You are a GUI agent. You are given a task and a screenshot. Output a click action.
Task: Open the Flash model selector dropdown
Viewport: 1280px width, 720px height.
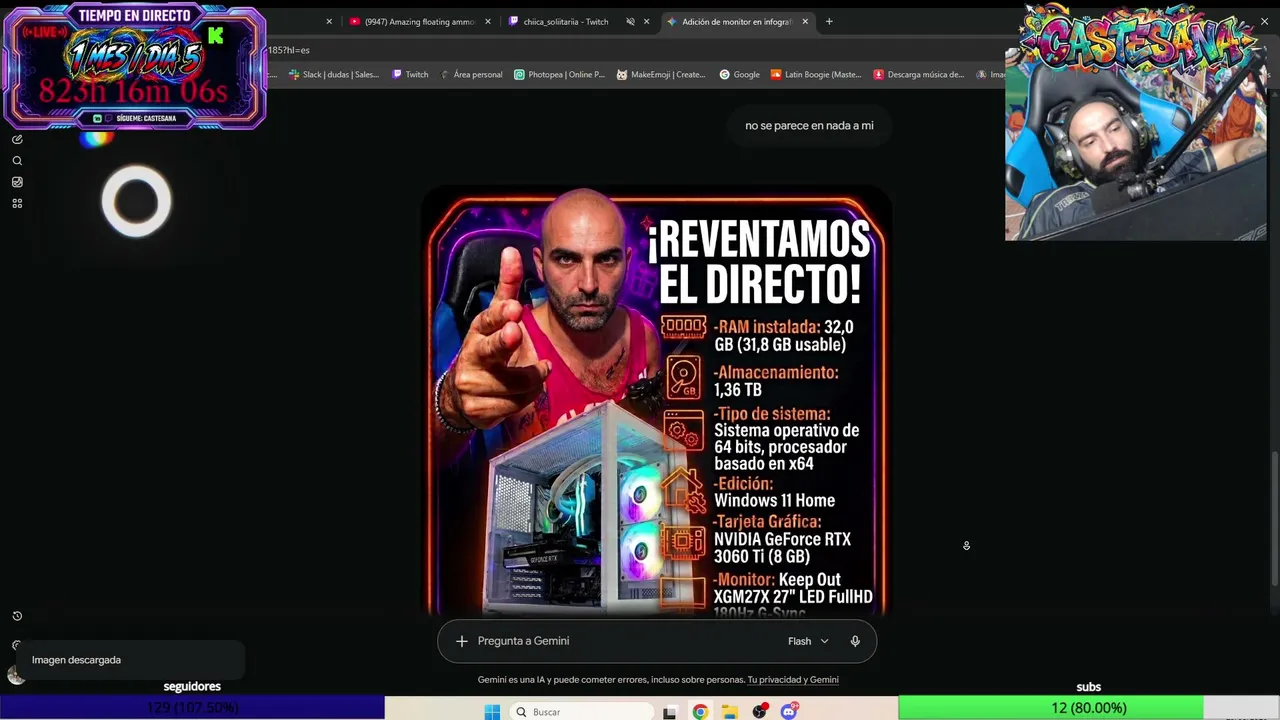coord(808,641)
